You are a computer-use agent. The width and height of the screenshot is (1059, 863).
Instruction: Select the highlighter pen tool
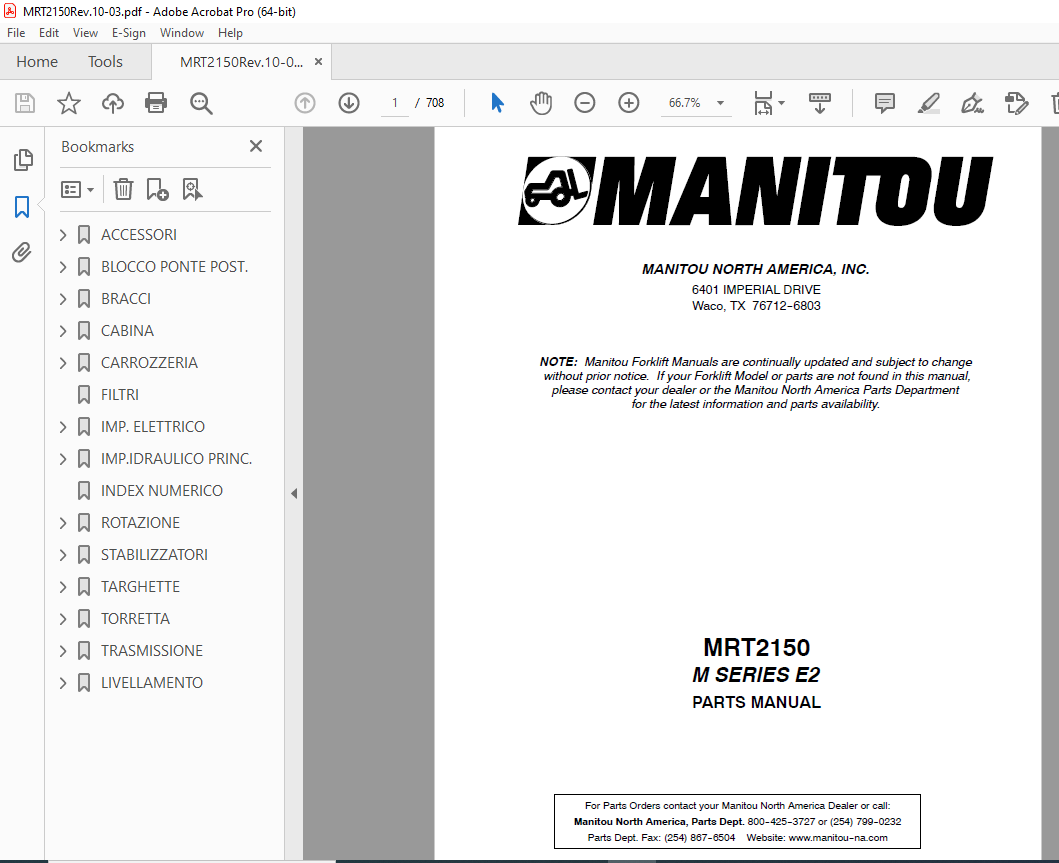coord(929,103)
